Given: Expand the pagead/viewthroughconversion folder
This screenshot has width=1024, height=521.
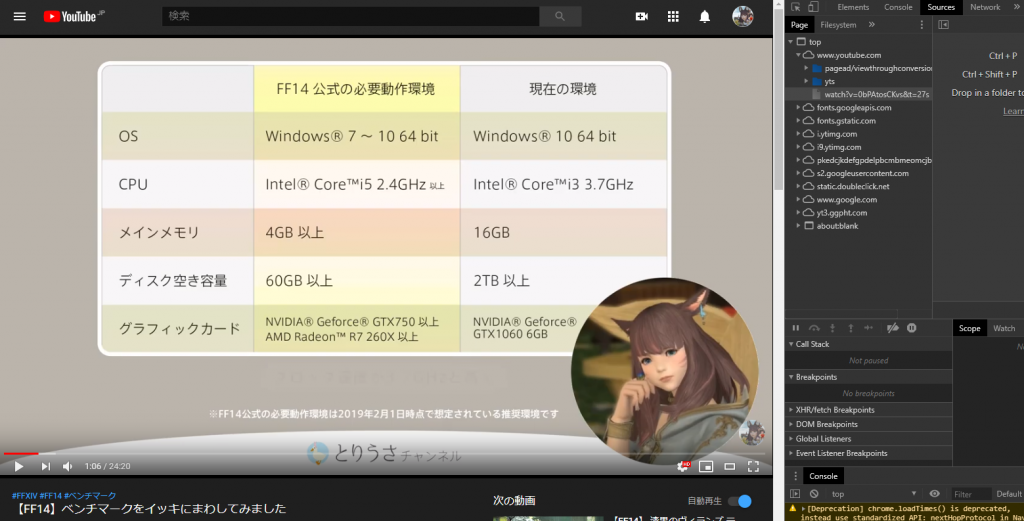Looking at the screenshot, I should (x=806, y=68).
